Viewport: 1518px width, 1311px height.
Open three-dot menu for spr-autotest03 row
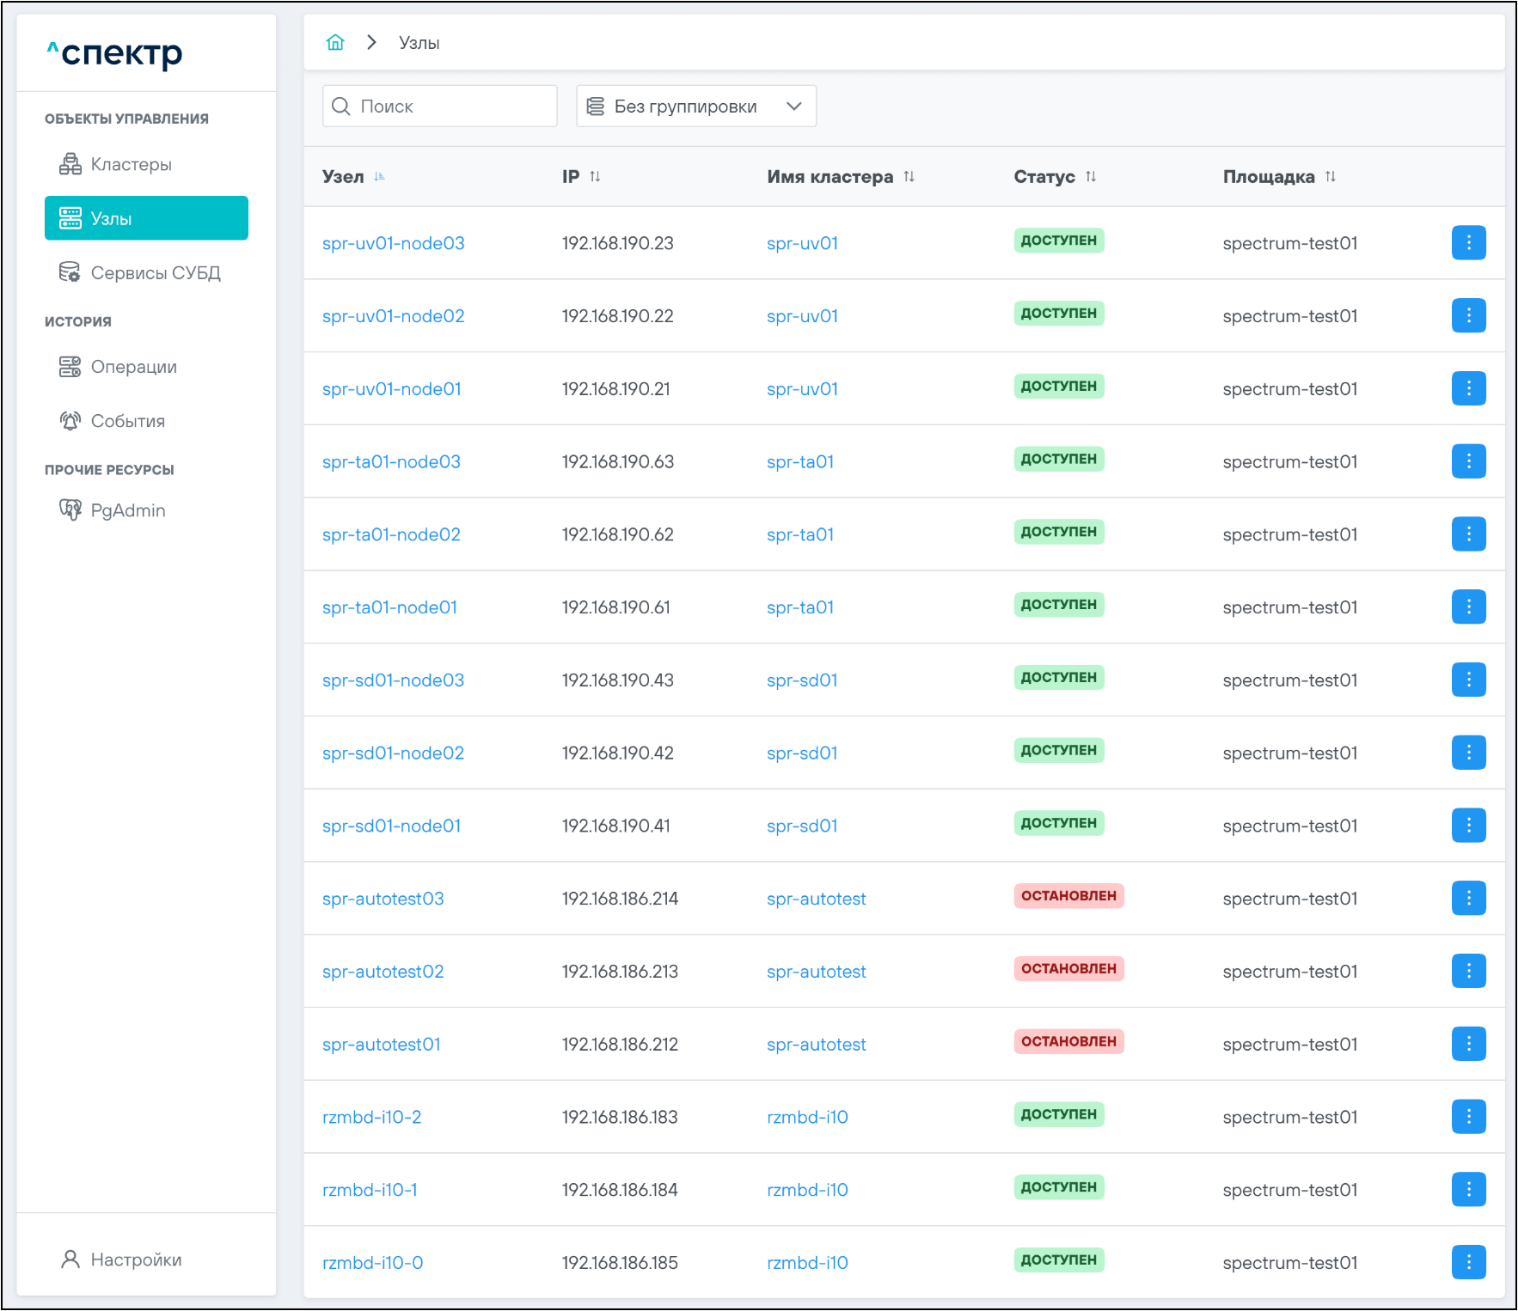(x=1468, y=898)
